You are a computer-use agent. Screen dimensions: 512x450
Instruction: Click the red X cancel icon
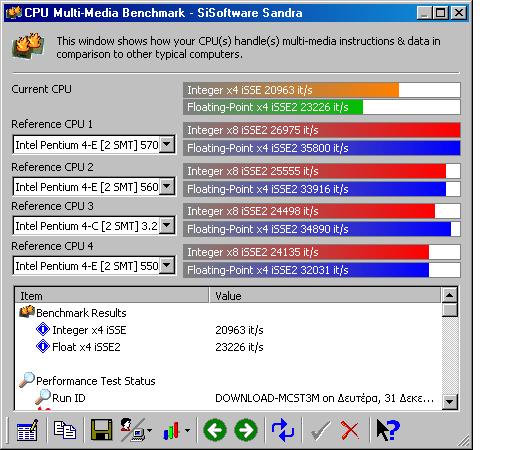click(x=350, y=430)
